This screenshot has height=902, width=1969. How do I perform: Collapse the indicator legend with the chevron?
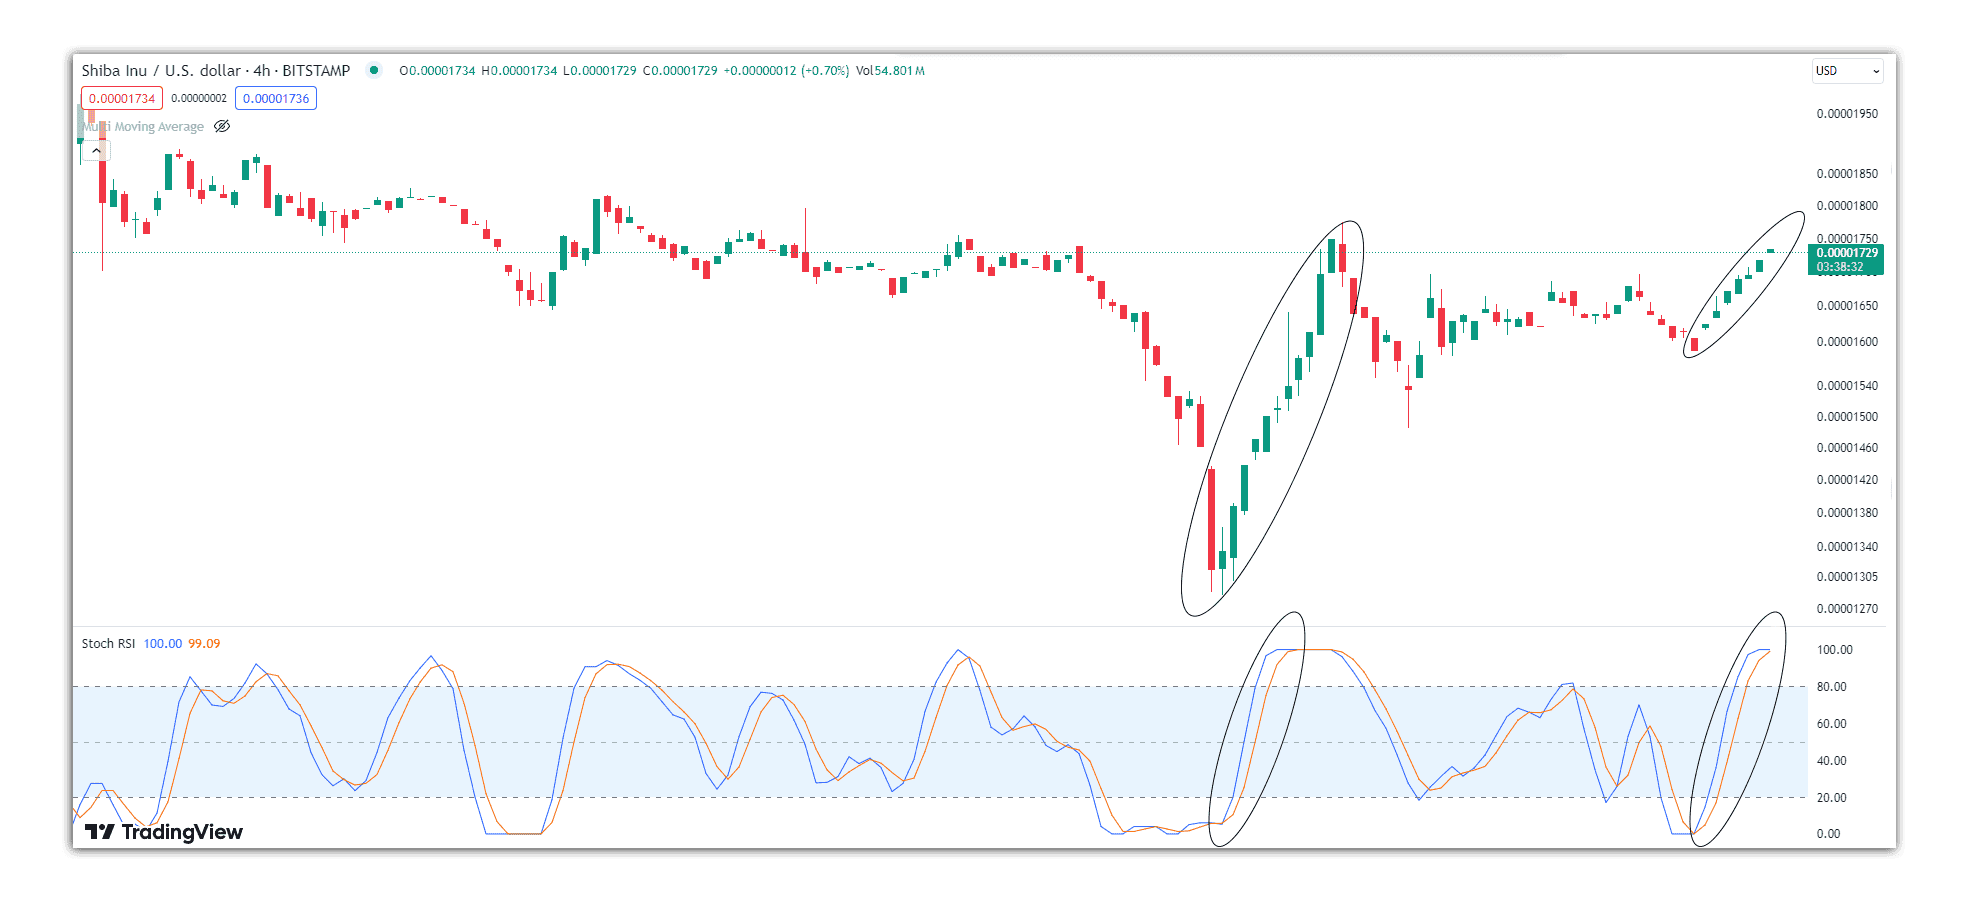pyautogui.click(x=96, y=151)
